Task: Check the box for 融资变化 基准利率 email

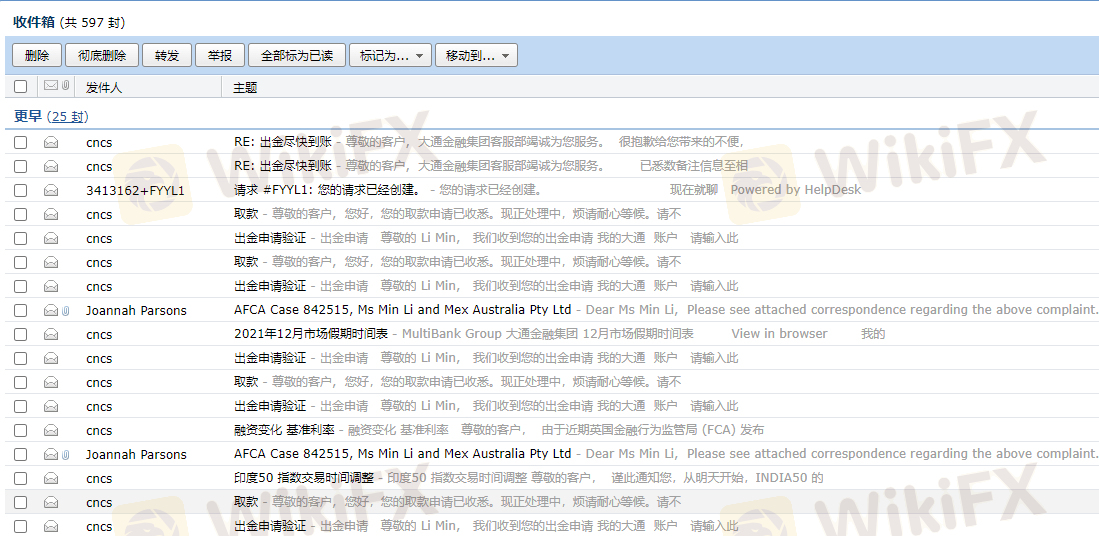Action: click(20, 430)
